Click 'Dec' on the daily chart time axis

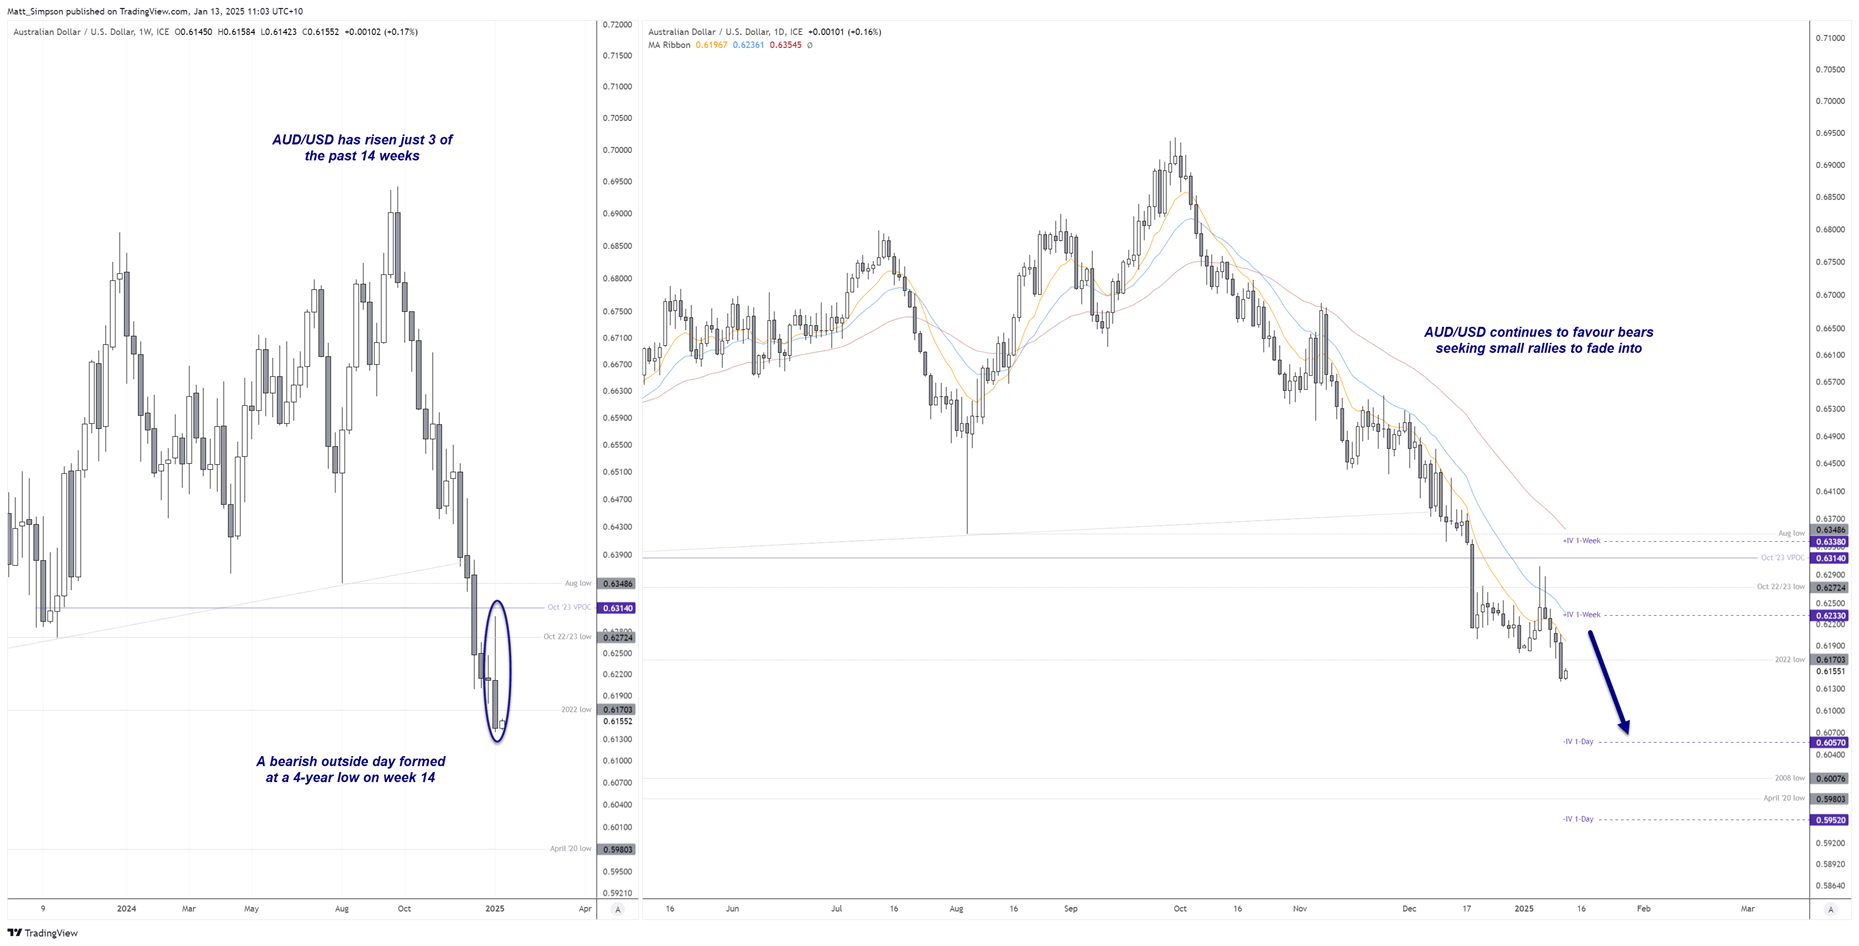[x=1409, y=909]
